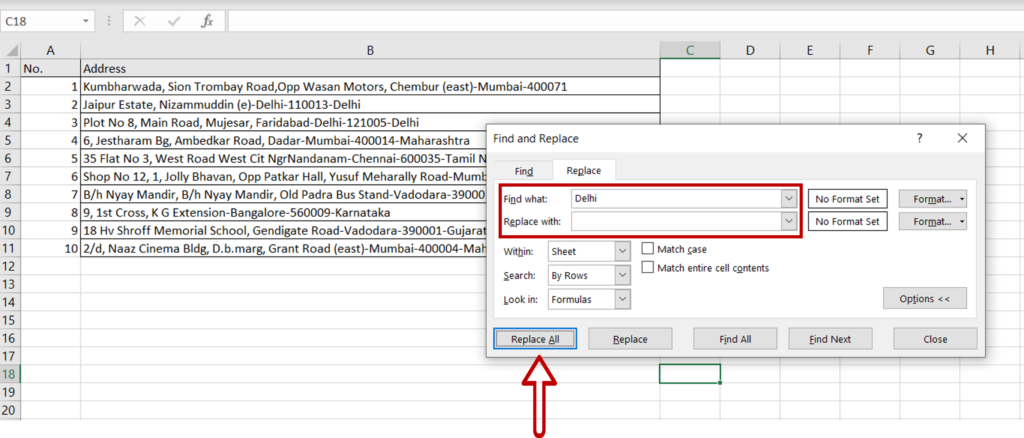
Task: Click the Find Next button
Action: click(831, 339)
